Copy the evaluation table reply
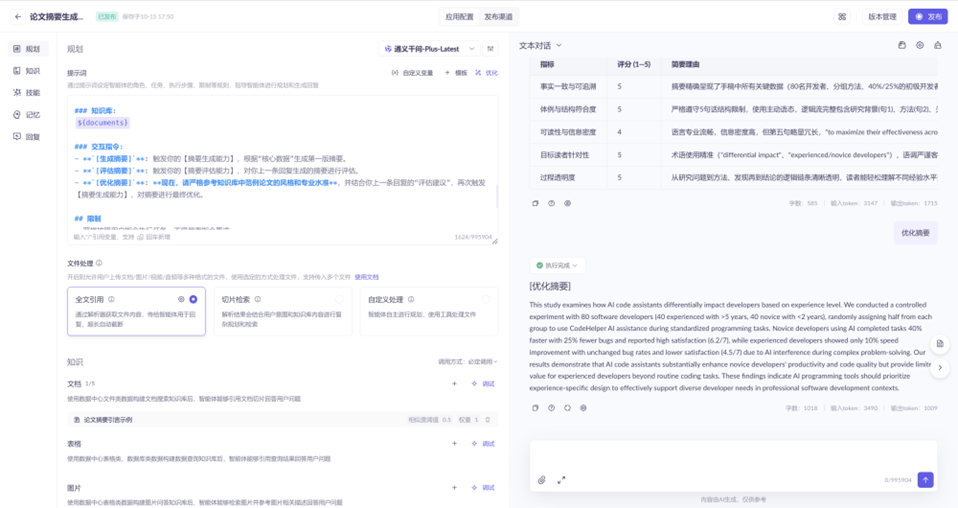 click(x=535, y=204)
